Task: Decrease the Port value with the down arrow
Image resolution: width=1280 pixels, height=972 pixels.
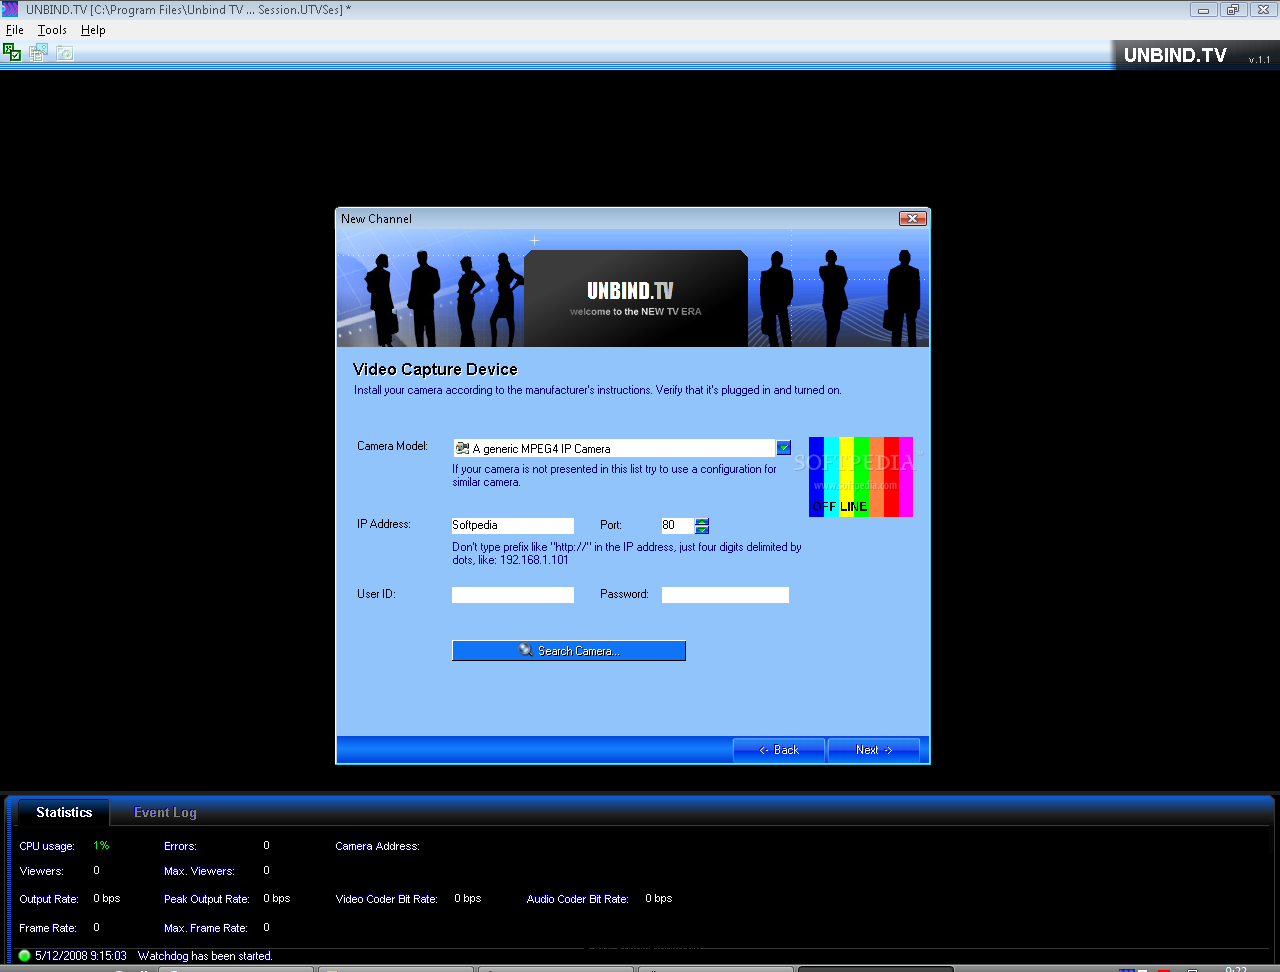Action: (x=702, y=529)
